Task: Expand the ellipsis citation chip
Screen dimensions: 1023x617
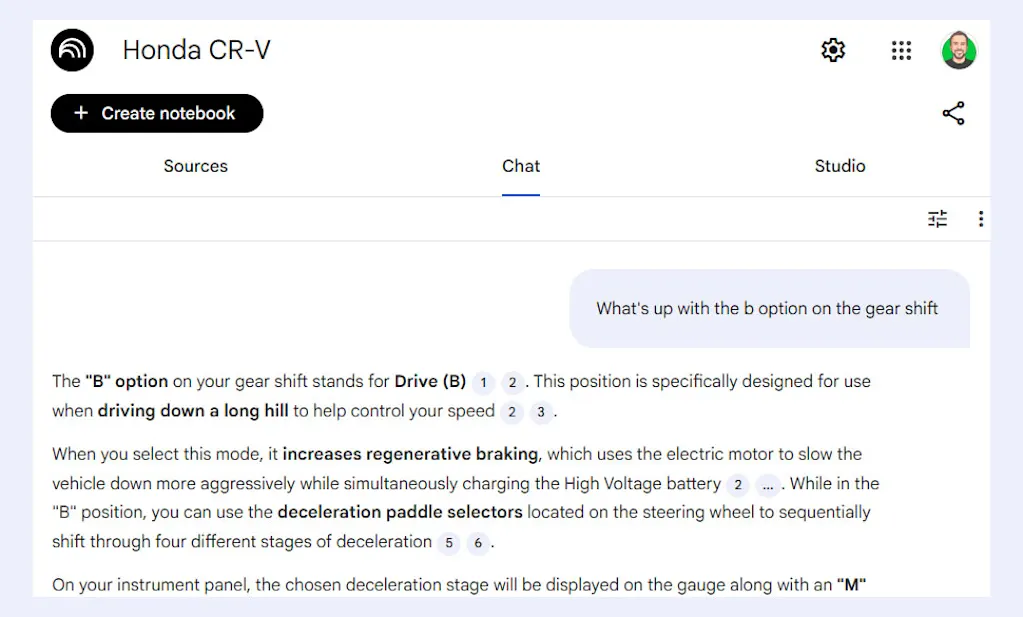Action: tap(767, 485)
